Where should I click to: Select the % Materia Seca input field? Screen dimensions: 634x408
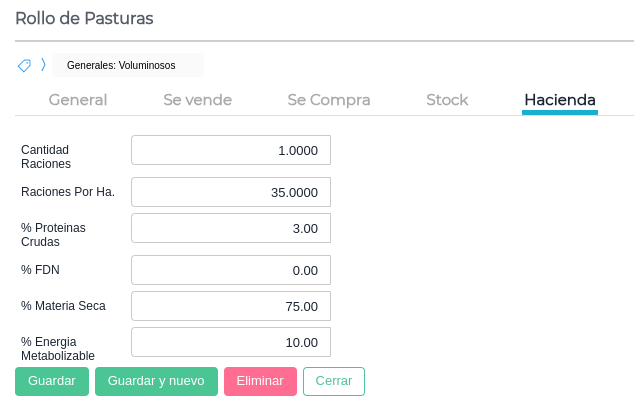coord(231,306)
